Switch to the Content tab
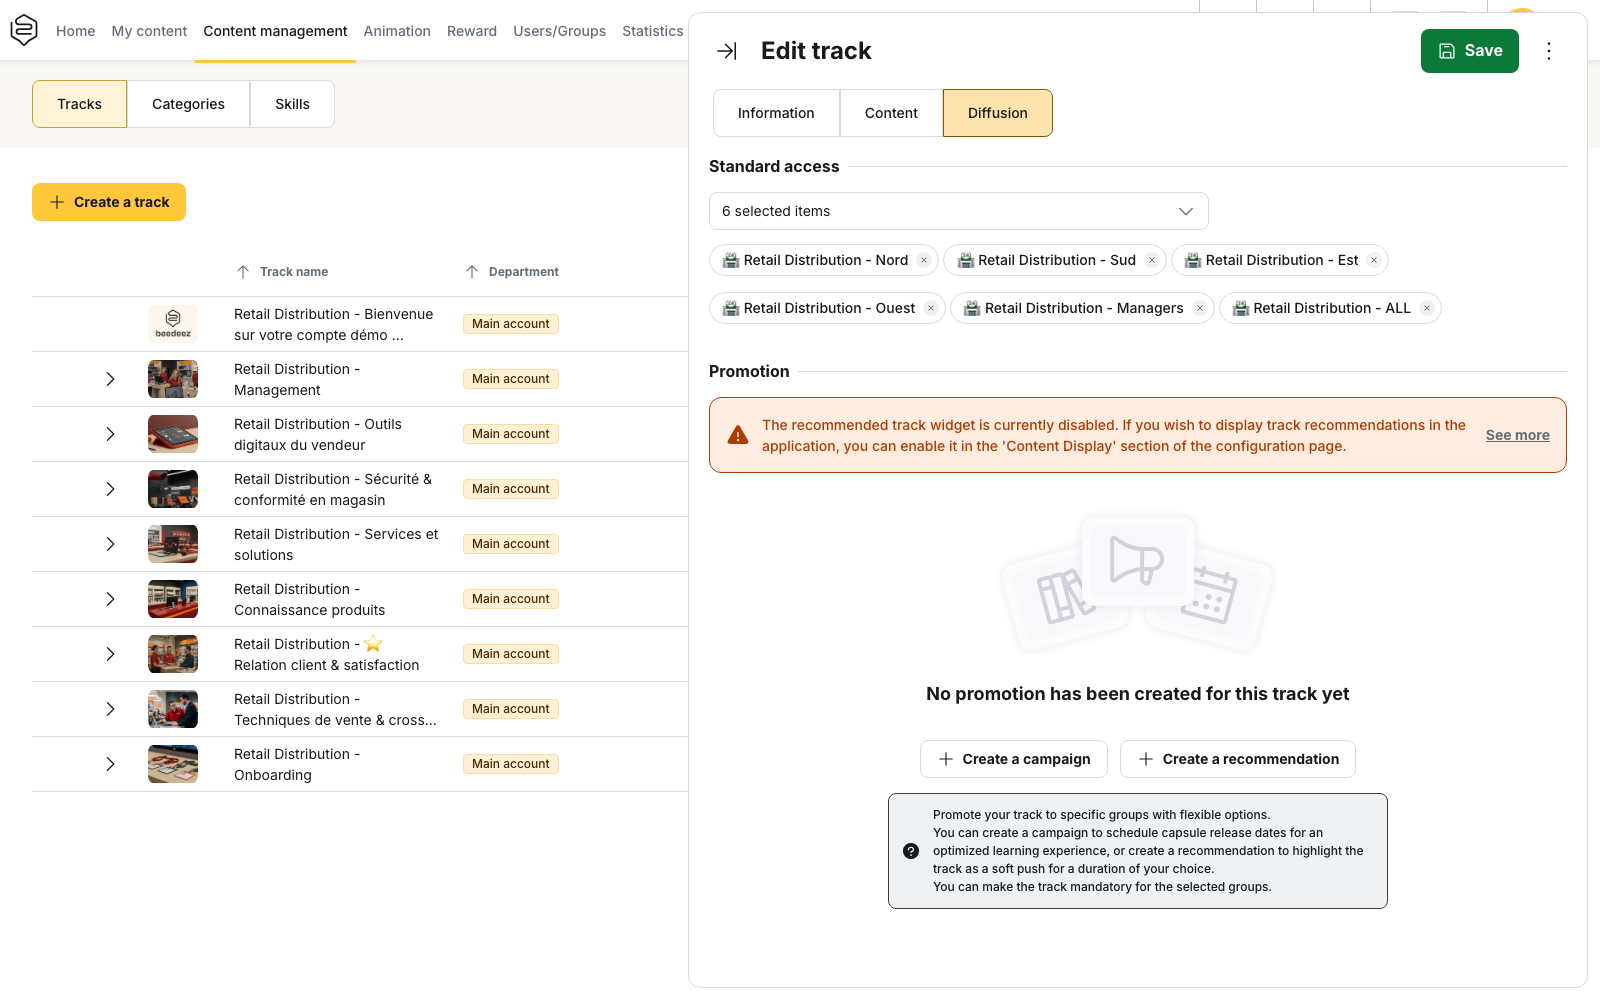Viewport: 1600px width, 1000px height. tap(891, 113)
